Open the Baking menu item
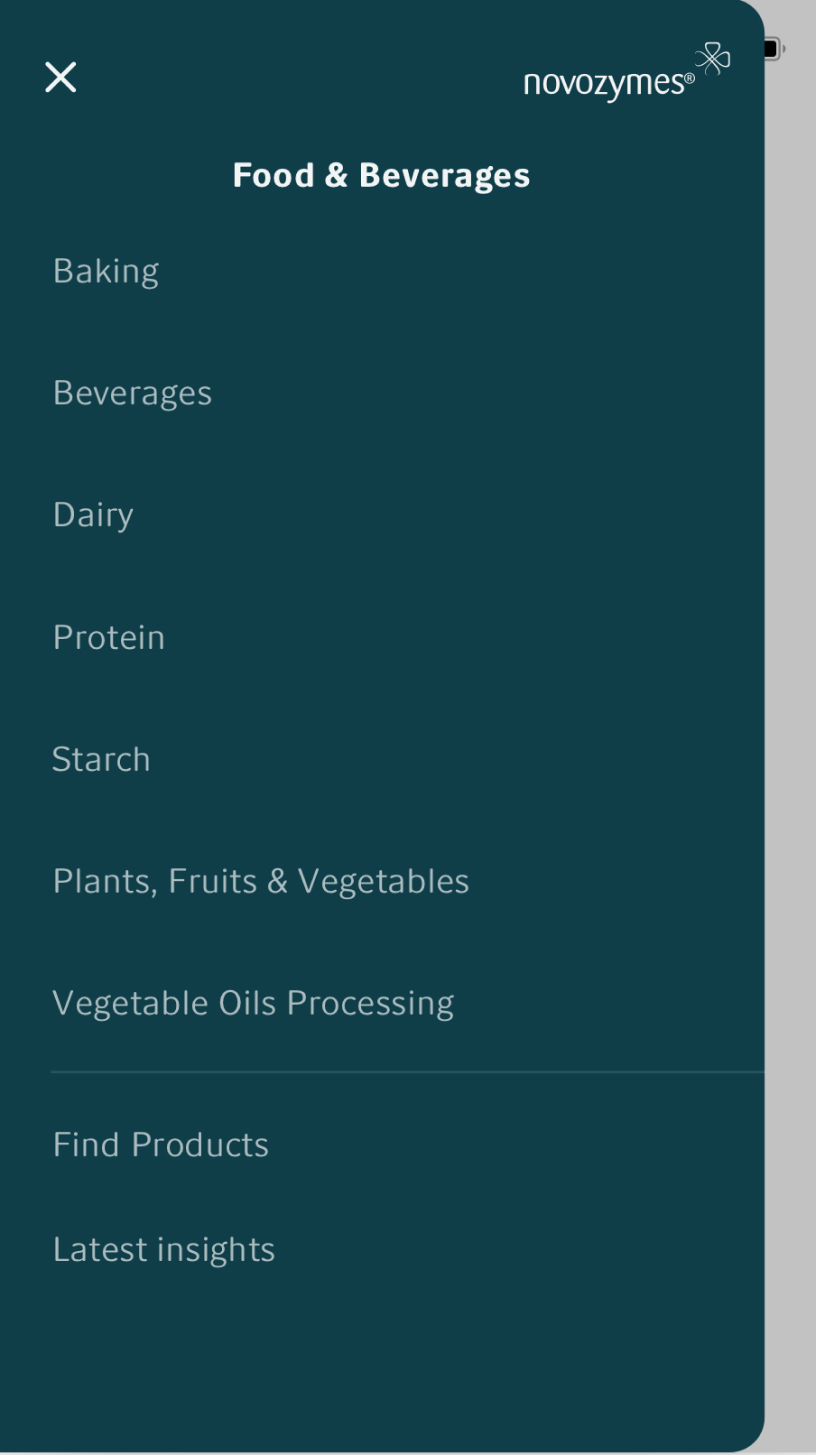 [x=106, y=271]
